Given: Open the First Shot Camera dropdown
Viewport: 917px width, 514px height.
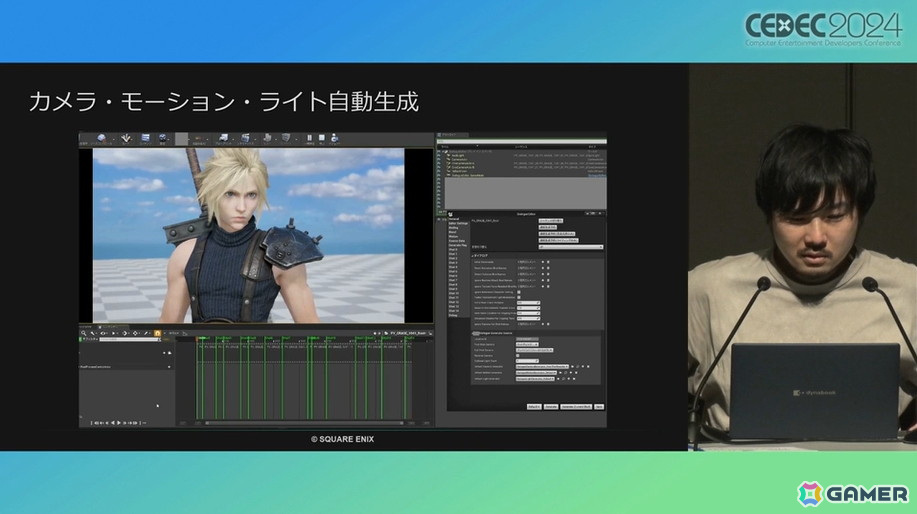Looking at the screenshot, I should 527,344.
